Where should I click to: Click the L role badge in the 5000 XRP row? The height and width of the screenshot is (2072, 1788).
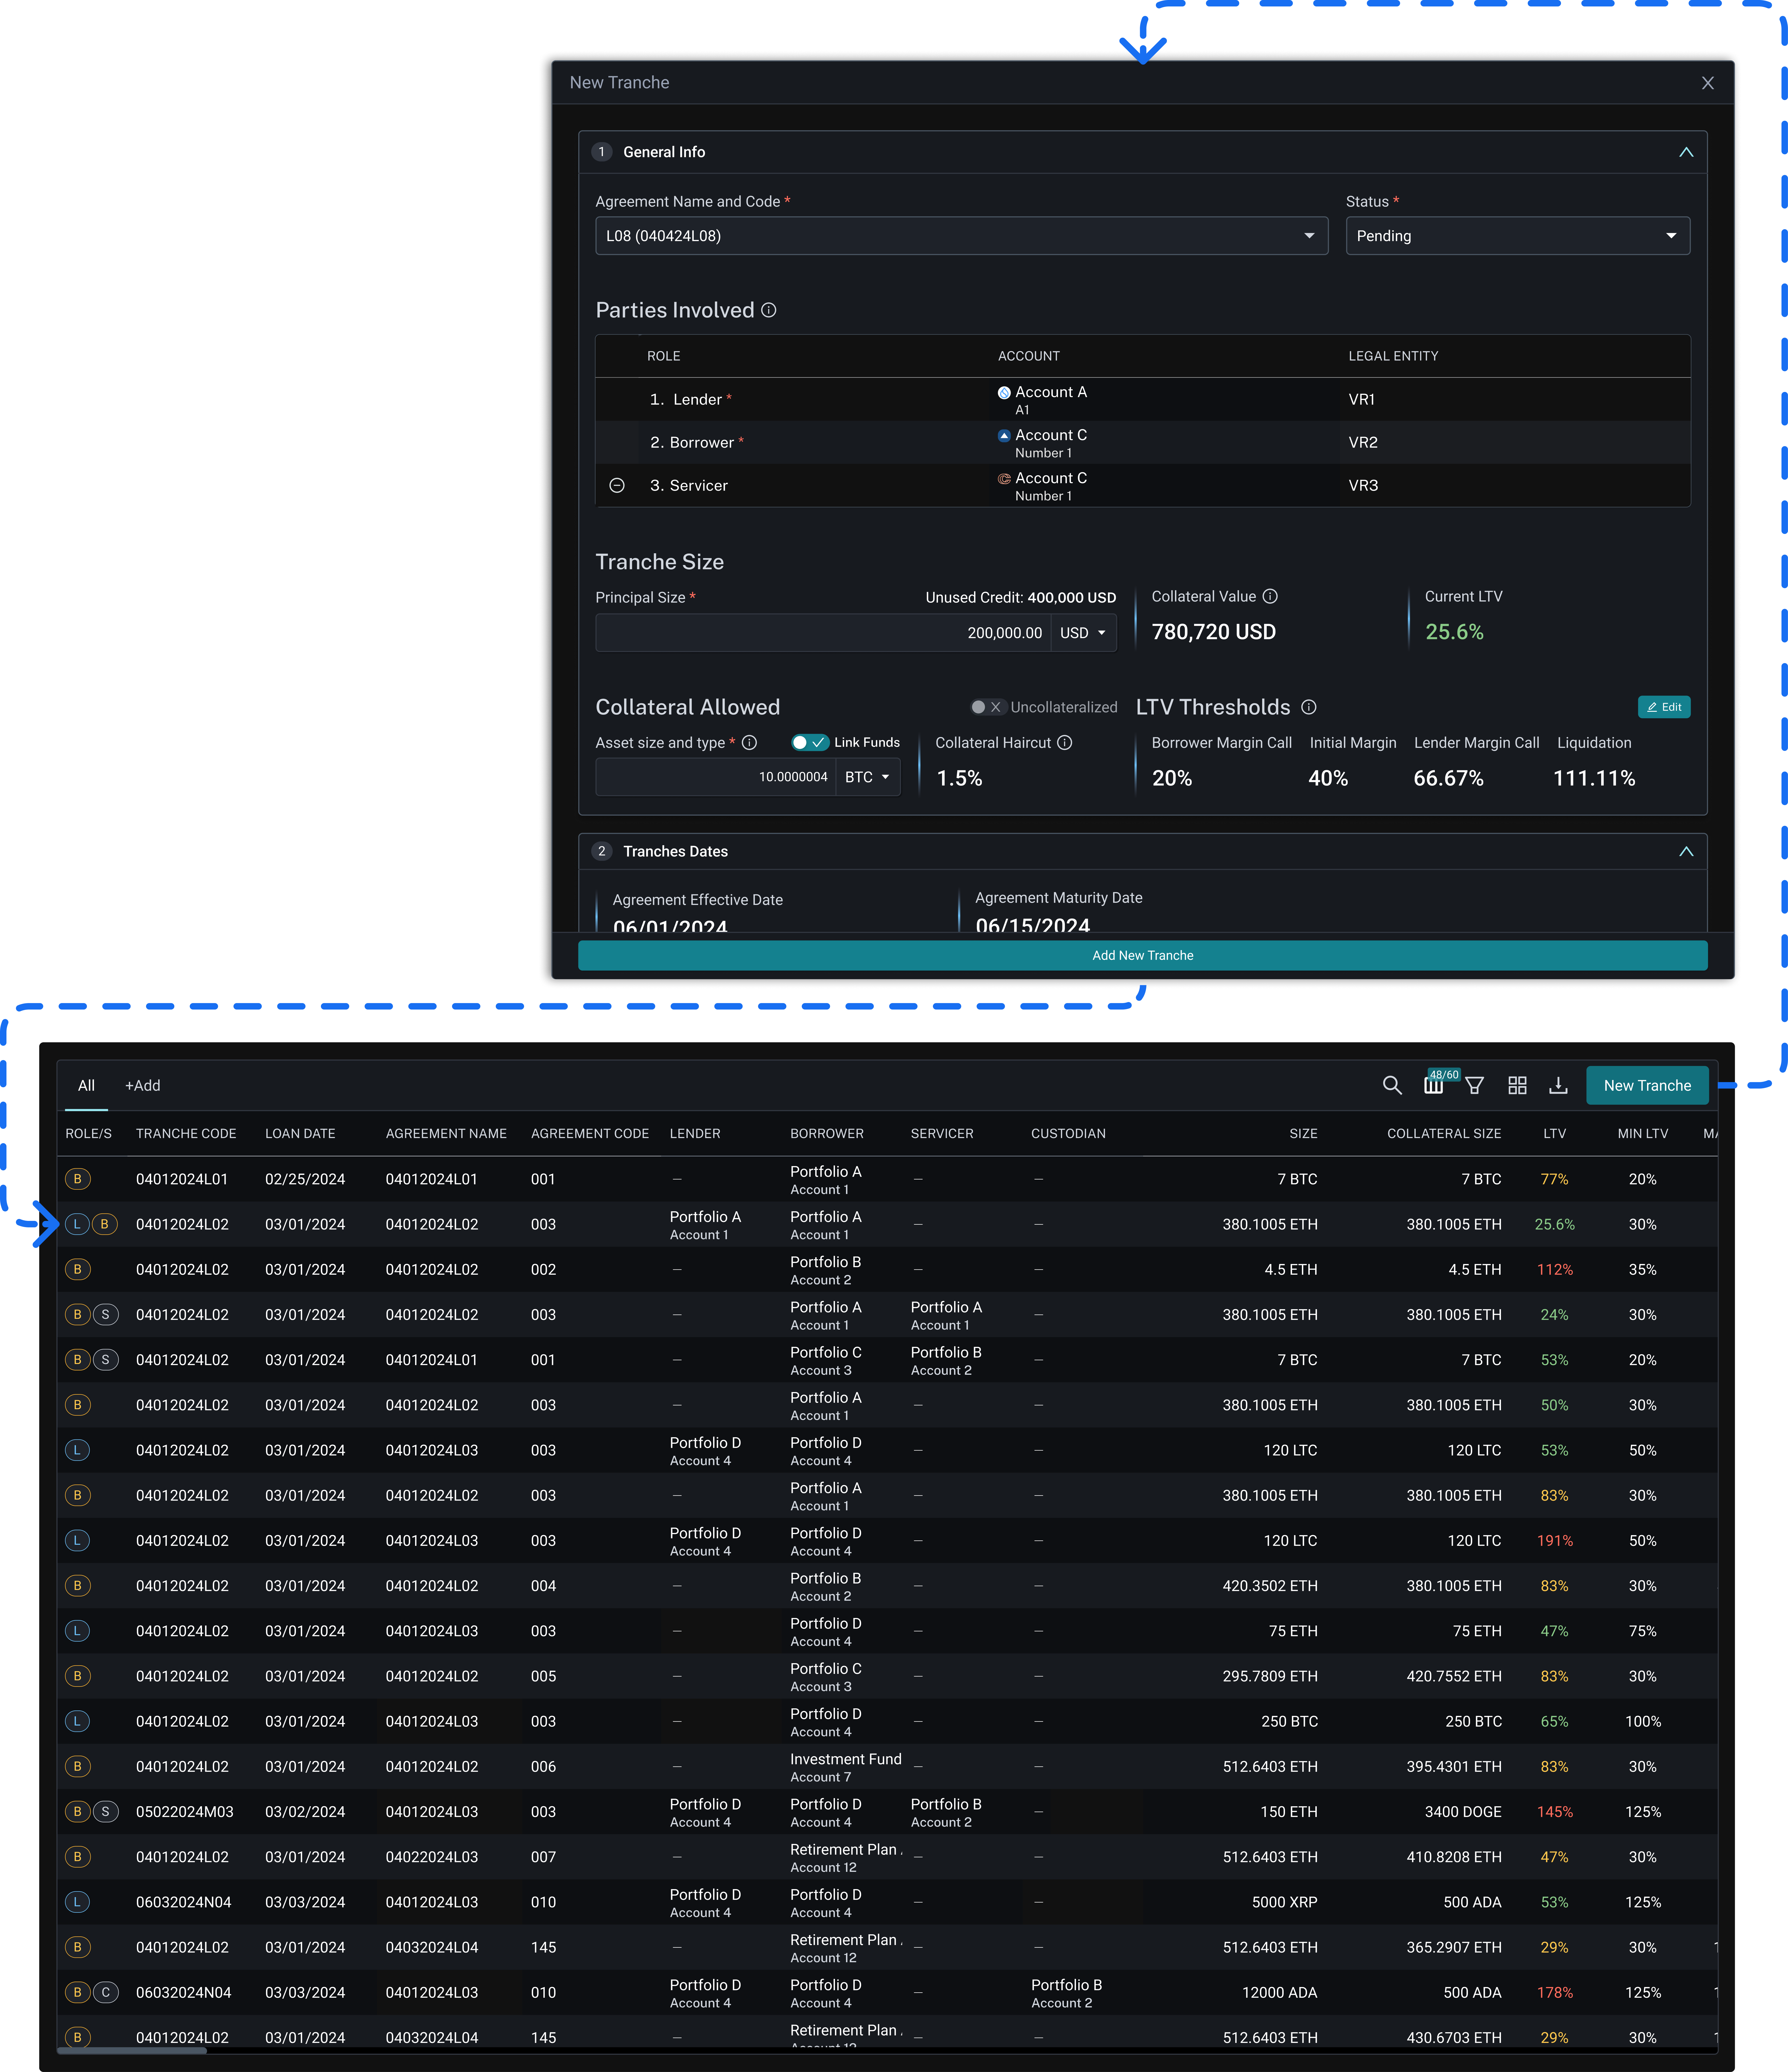(77, 1902)
